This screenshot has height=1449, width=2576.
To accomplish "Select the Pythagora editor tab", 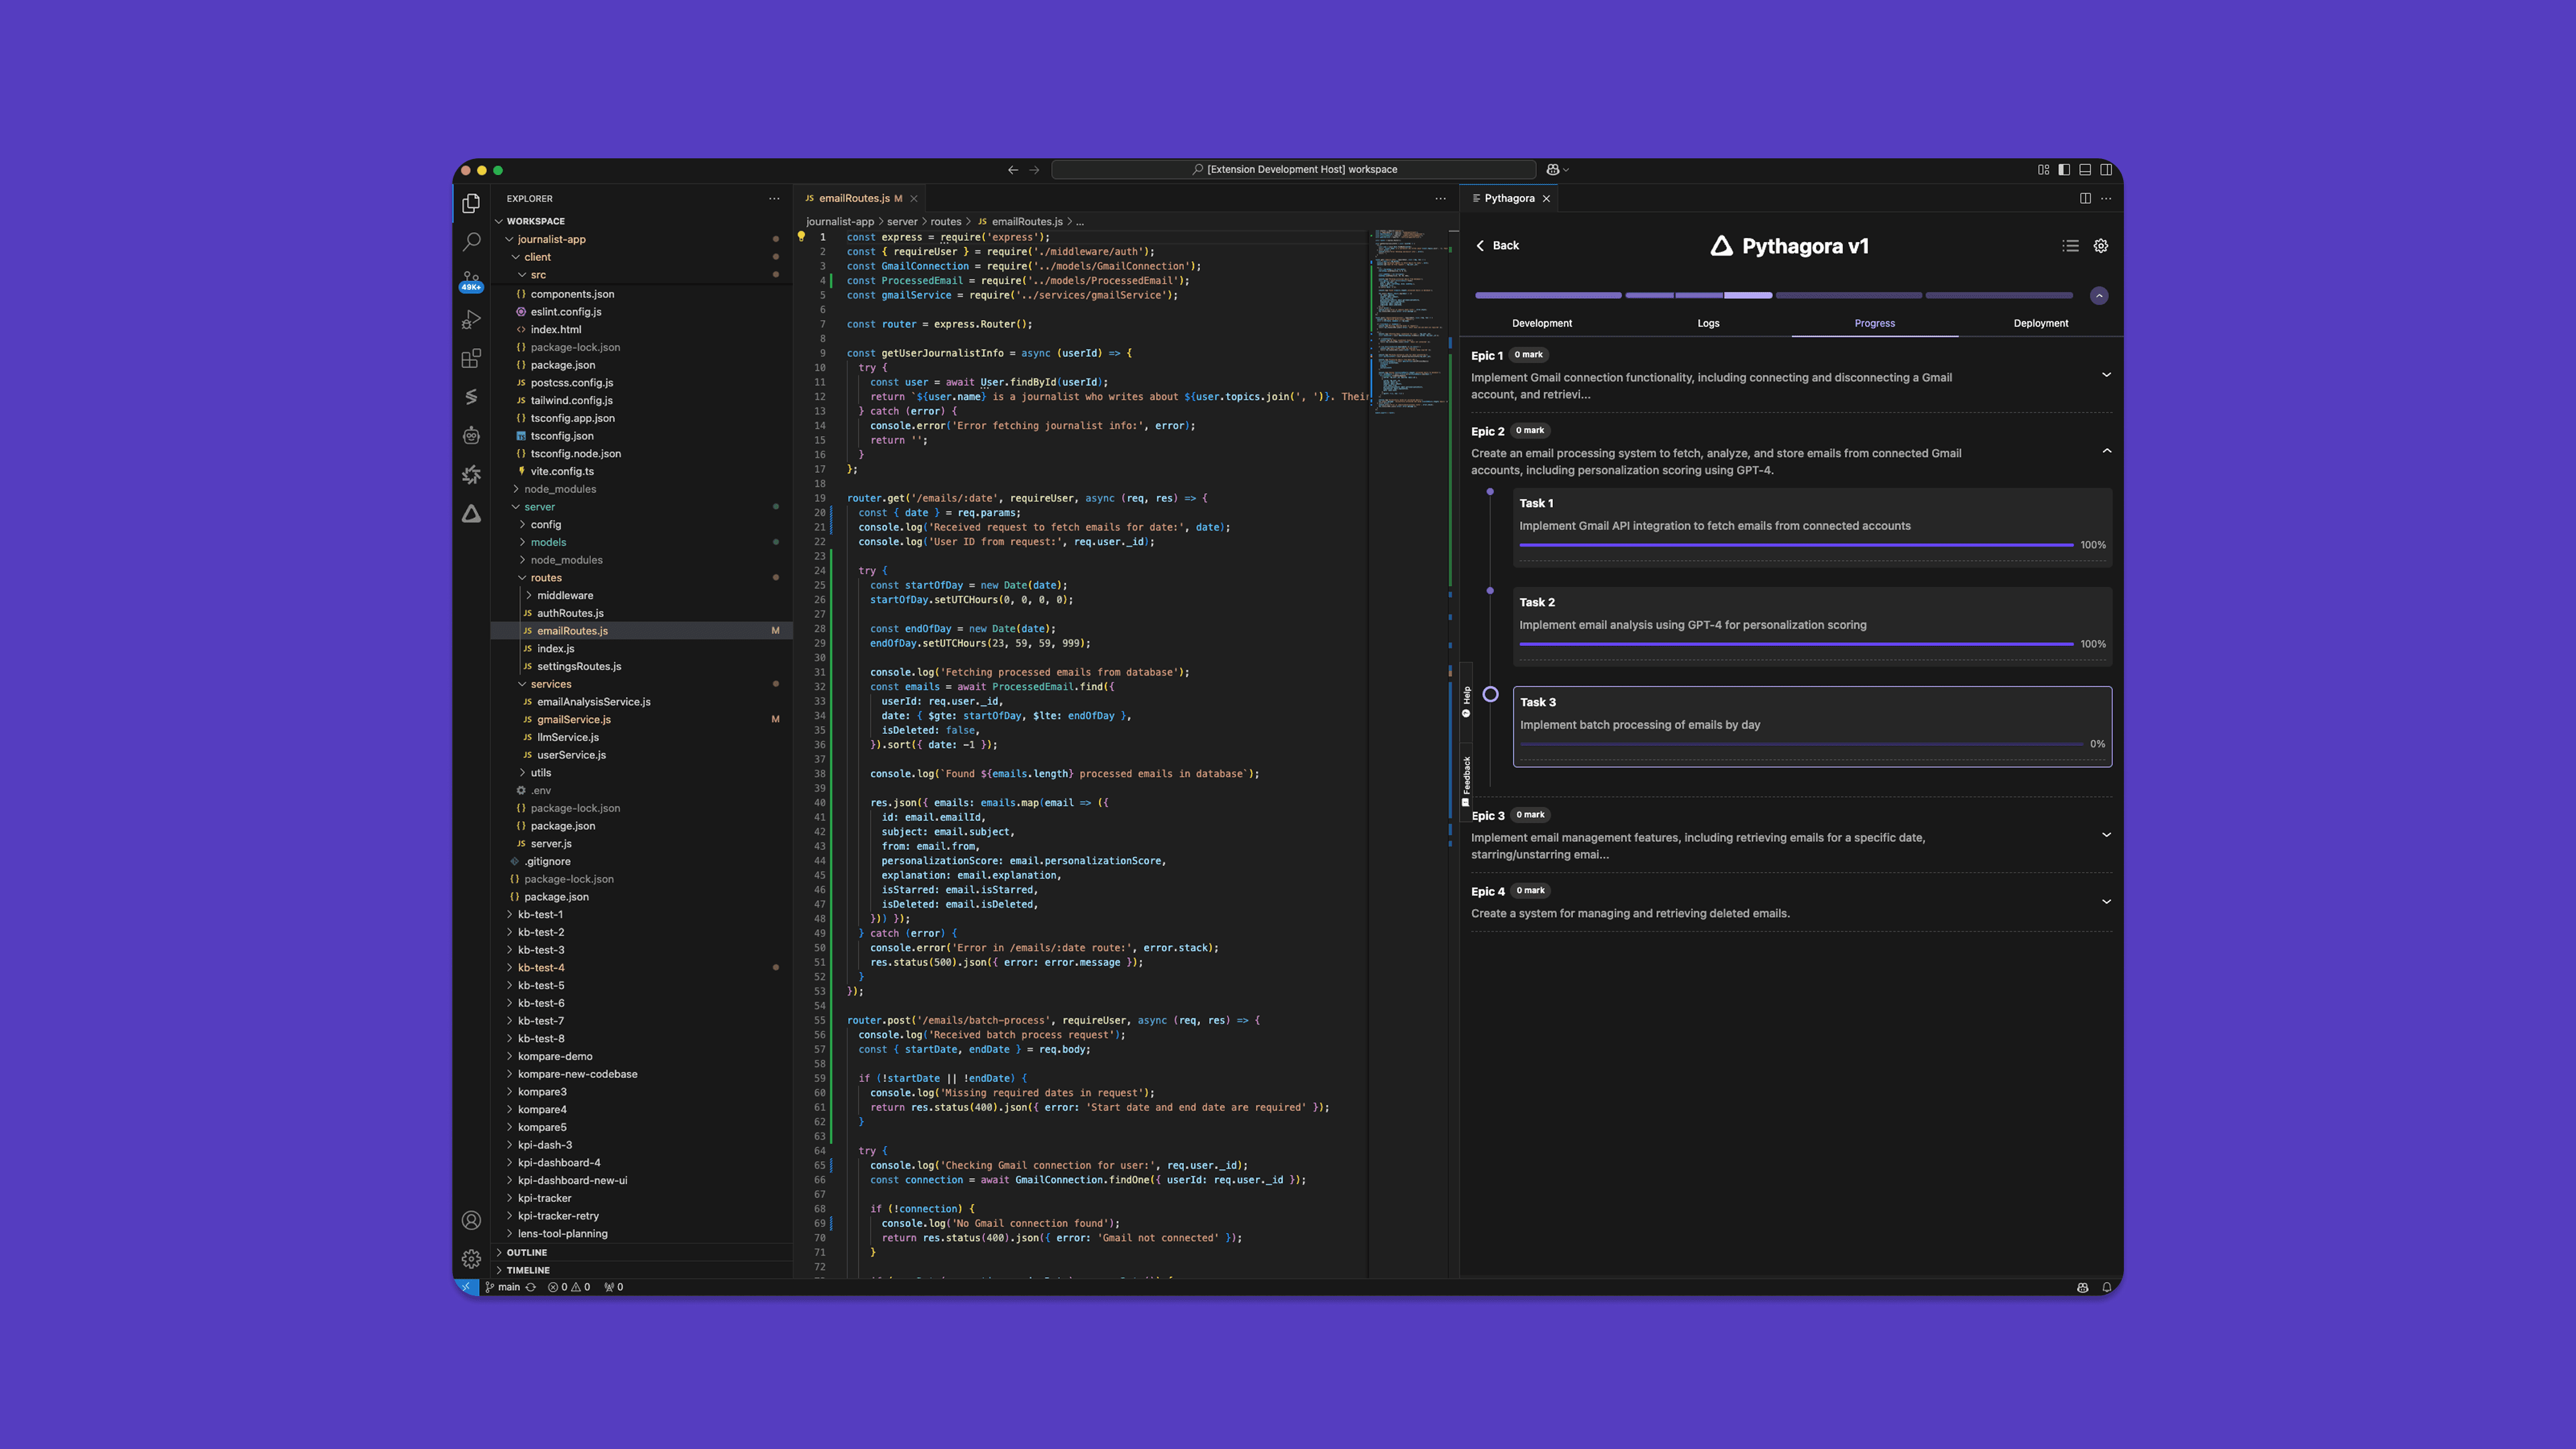I will tap(1510, 198).
